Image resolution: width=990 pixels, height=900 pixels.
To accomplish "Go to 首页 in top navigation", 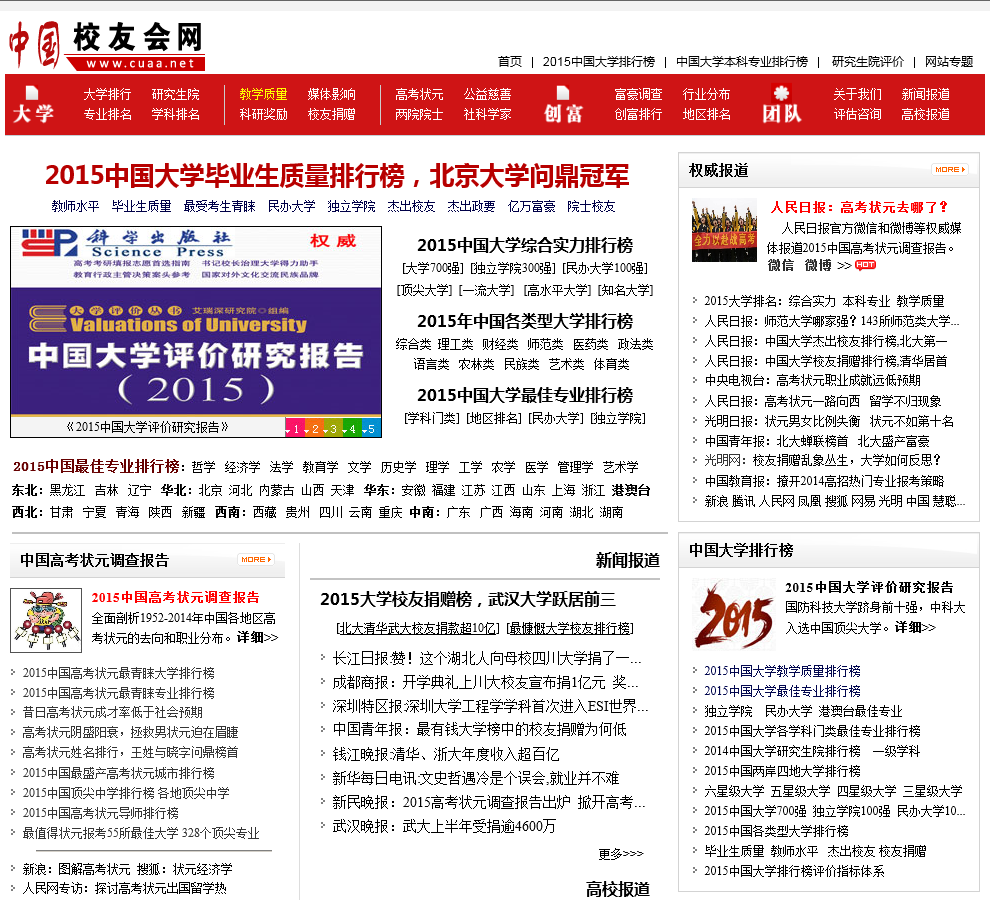I will 510,62.
